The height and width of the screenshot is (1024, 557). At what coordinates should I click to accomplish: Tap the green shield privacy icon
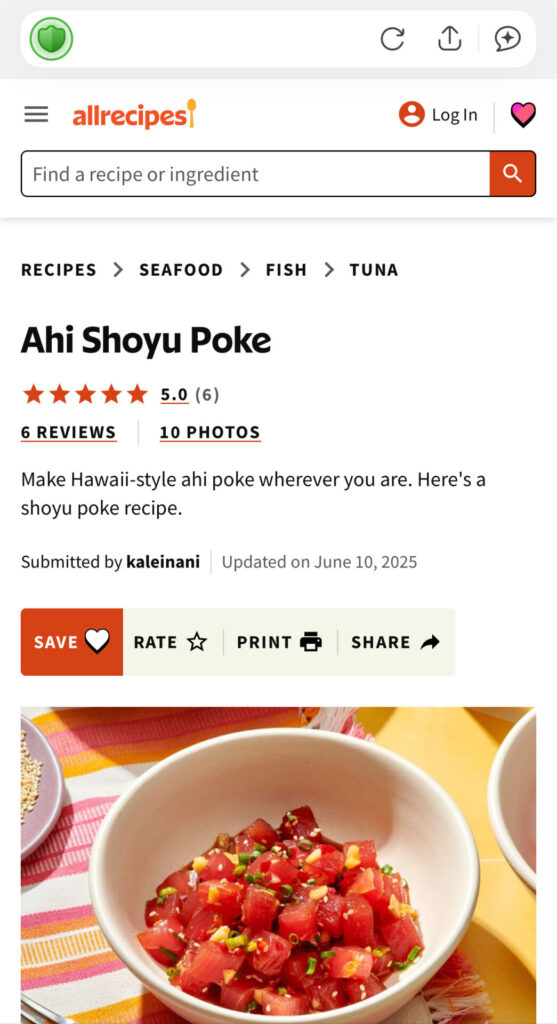tap(51, 39)
